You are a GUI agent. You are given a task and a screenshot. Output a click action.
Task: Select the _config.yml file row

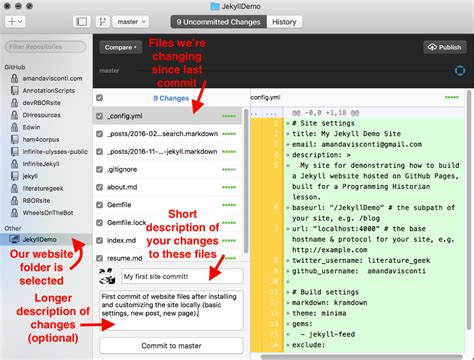click(167, 116)
